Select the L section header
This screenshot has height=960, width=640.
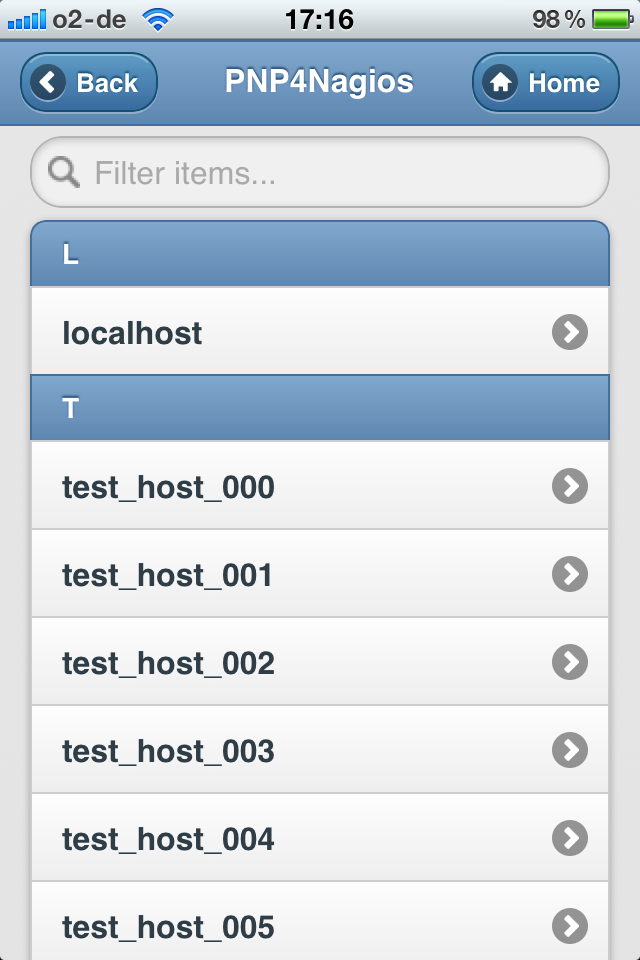(x=320, y=253)
